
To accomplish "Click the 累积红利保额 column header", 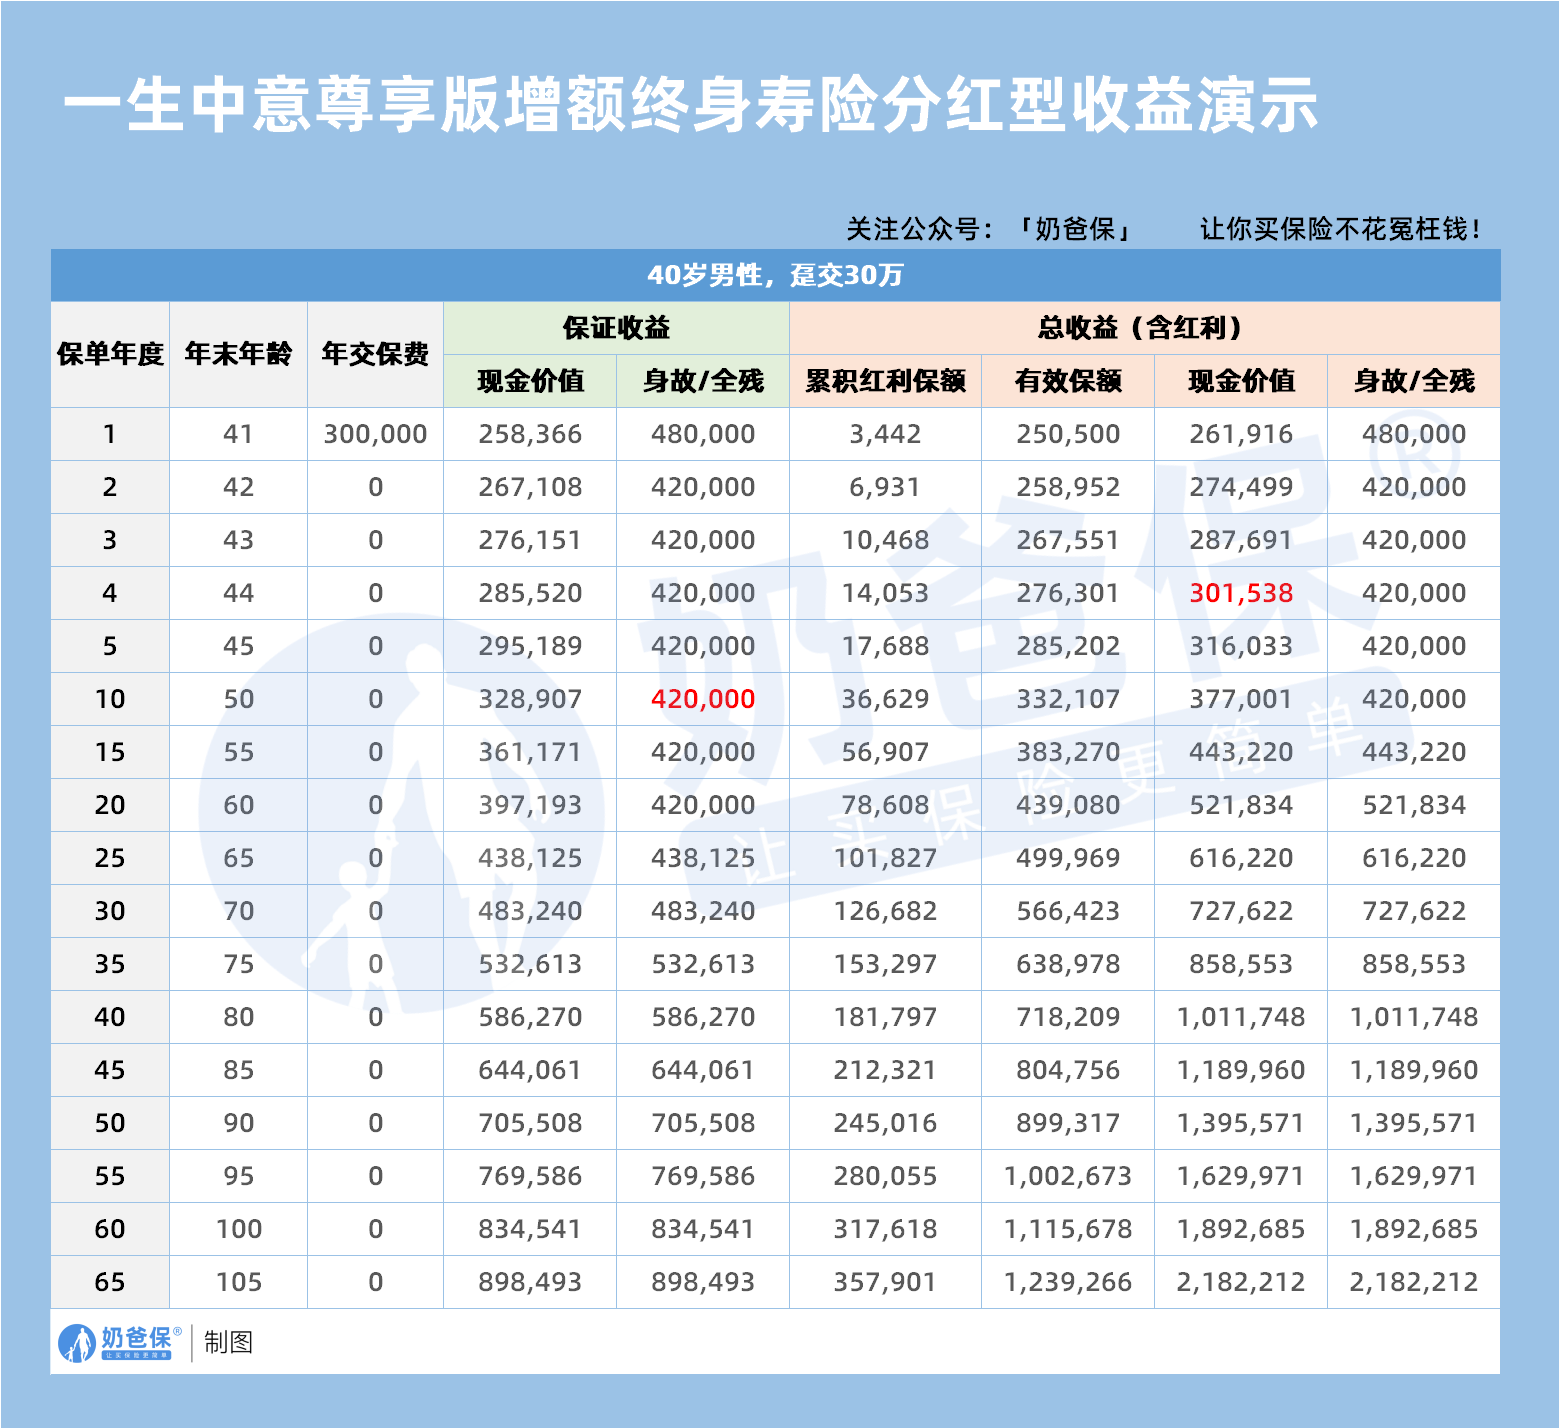I will [x=885, y=381].
